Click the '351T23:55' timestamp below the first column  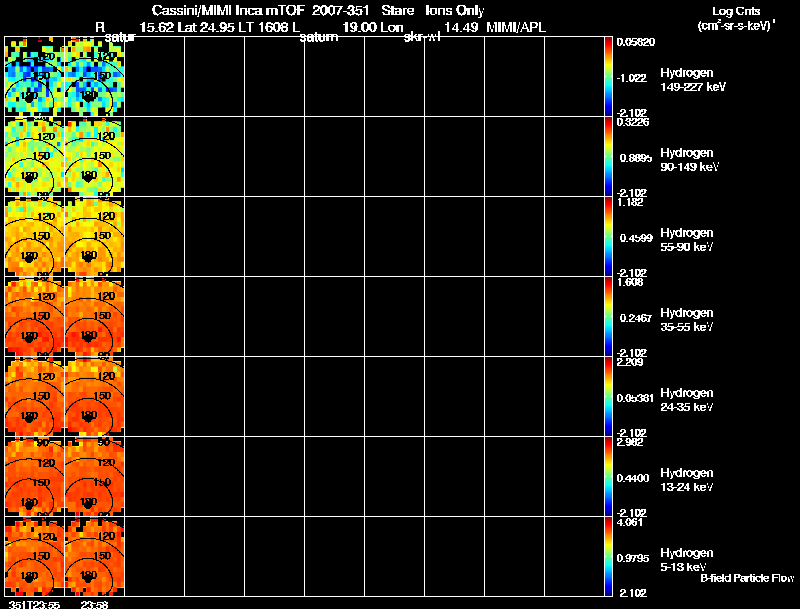[x=34, y=604]
